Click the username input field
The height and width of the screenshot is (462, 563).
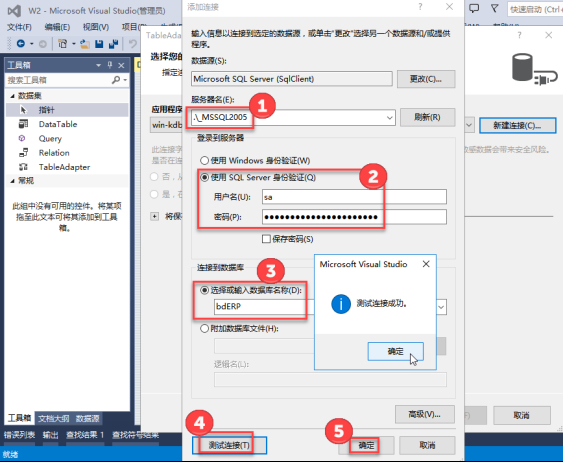[x=354, y=197]
